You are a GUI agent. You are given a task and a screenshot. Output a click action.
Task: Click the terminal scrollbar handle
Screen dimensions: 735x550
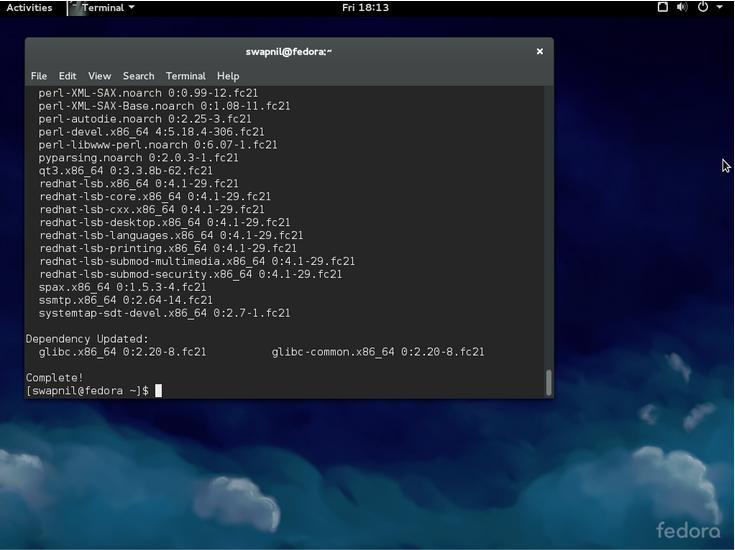coord(548,382)
